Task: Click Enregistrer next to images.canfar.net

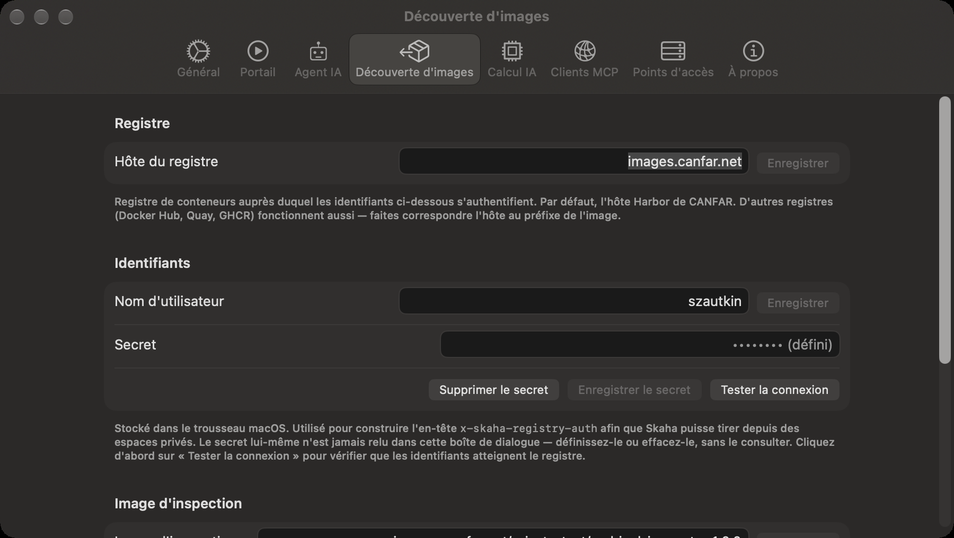Action: point(798,163)
